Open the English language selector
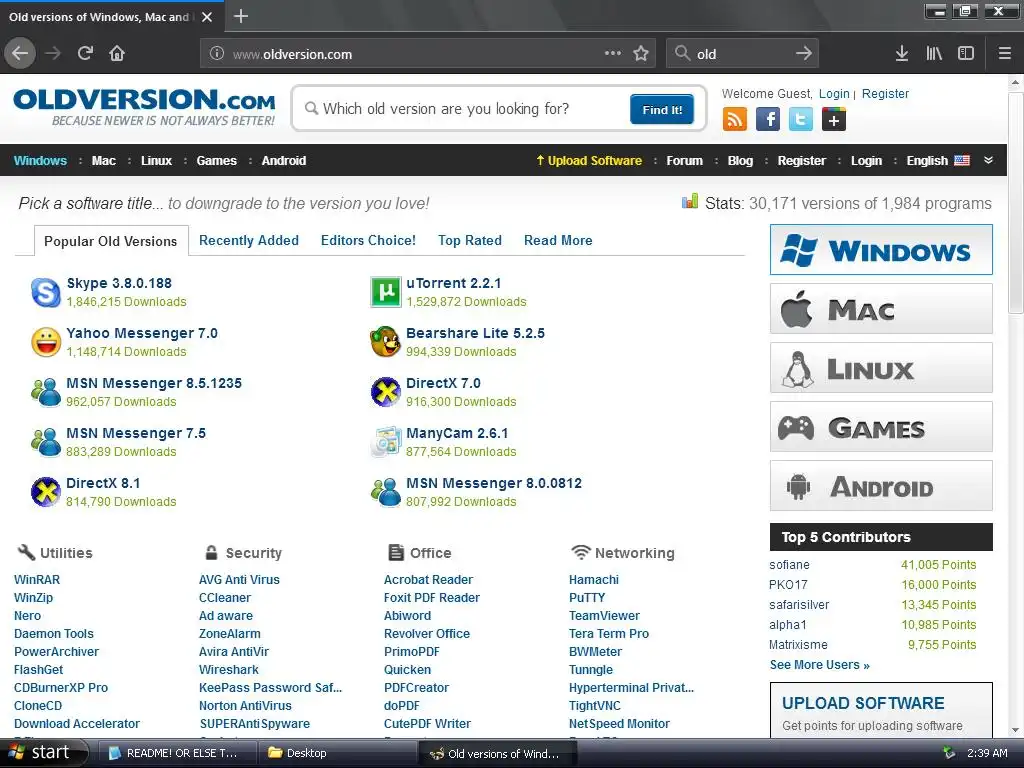Image resolution: width=1024 pixels, height=768 pixels. [938, 161]
